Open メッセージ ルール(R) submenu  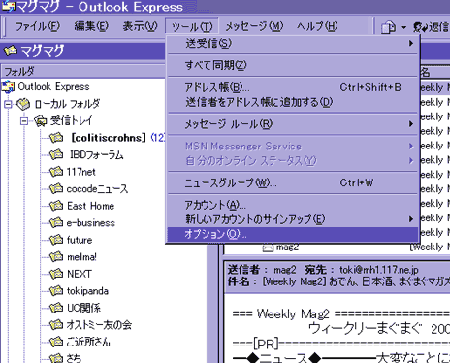pyautogui.click(x=293, y=124)
